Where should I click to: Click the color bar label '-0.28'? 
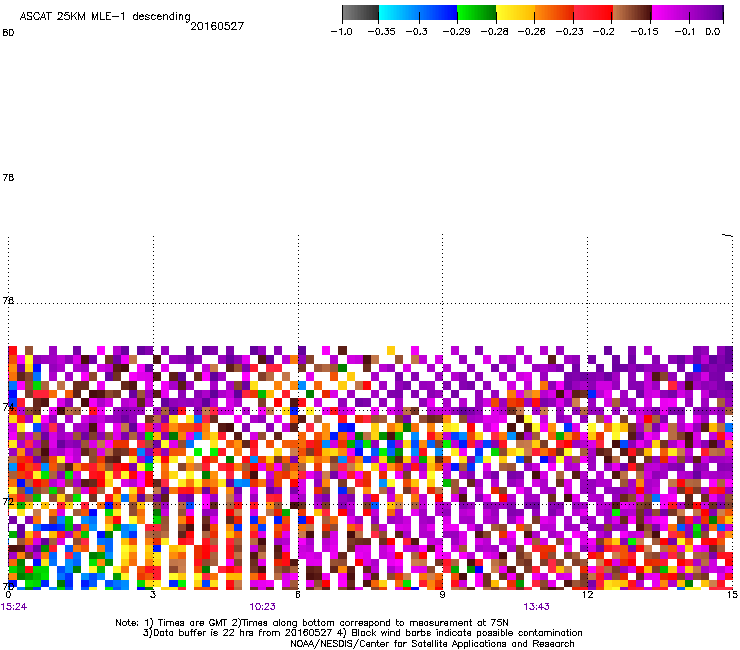[x=494, y=32]
